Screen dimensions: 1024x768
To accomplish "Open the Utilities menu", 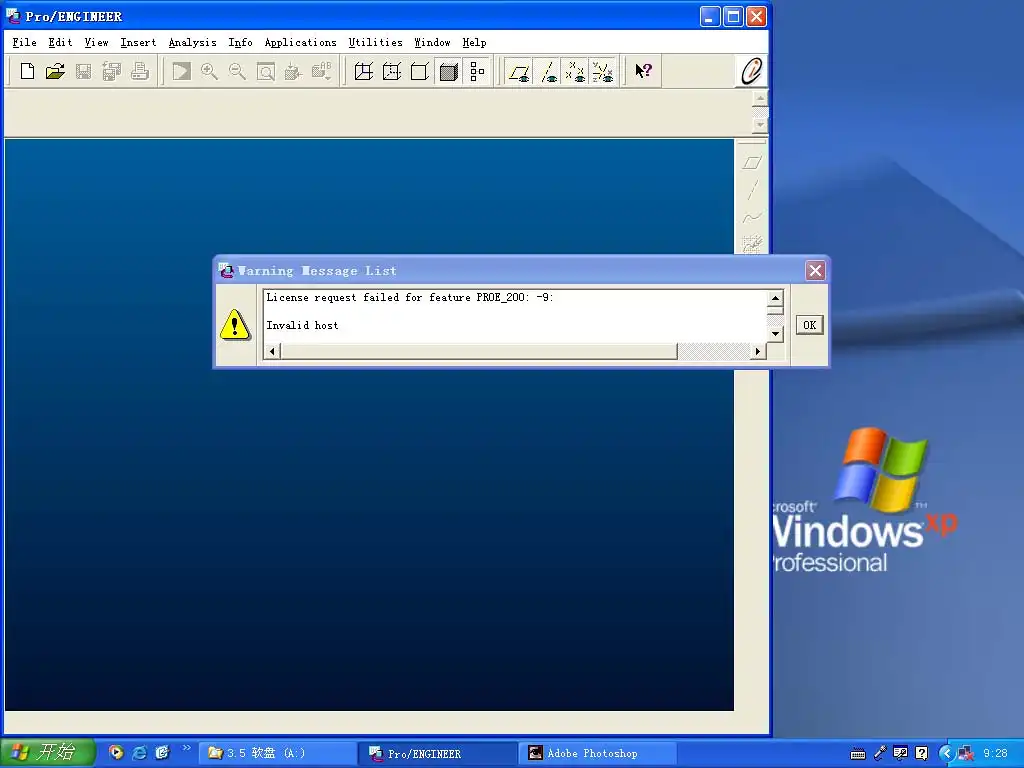I will pyautogui.click(x=375, y=42).
